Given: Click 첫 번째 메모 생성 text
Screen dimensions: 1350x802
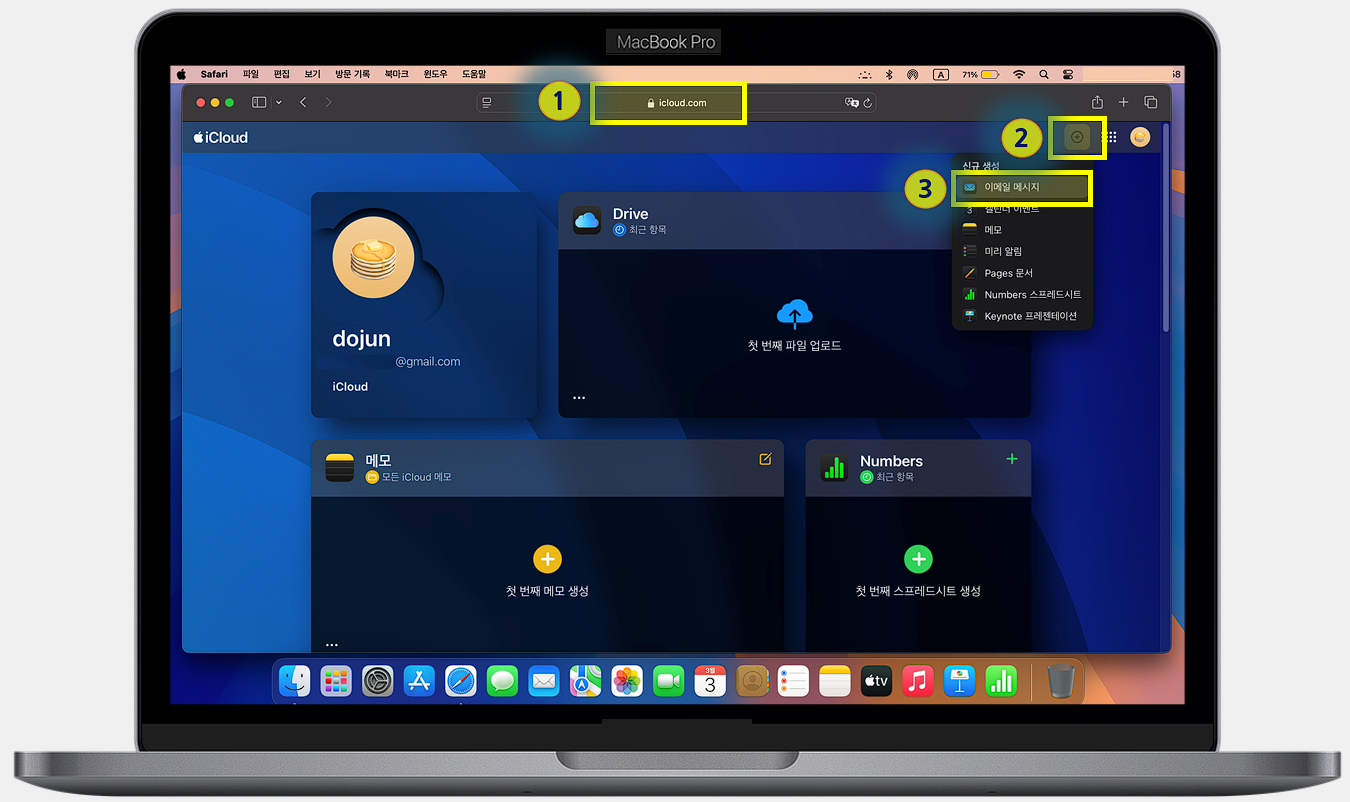Looking at the screenshot, I should [x=547, y=591].
